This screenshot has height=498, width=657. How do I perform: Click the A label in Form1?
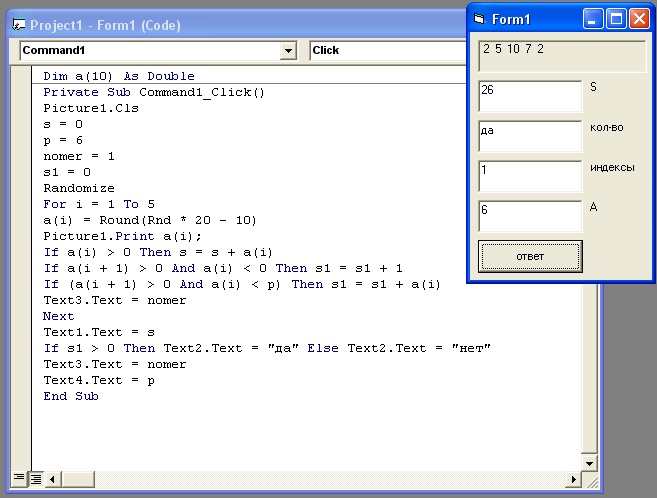click(593, 206)
